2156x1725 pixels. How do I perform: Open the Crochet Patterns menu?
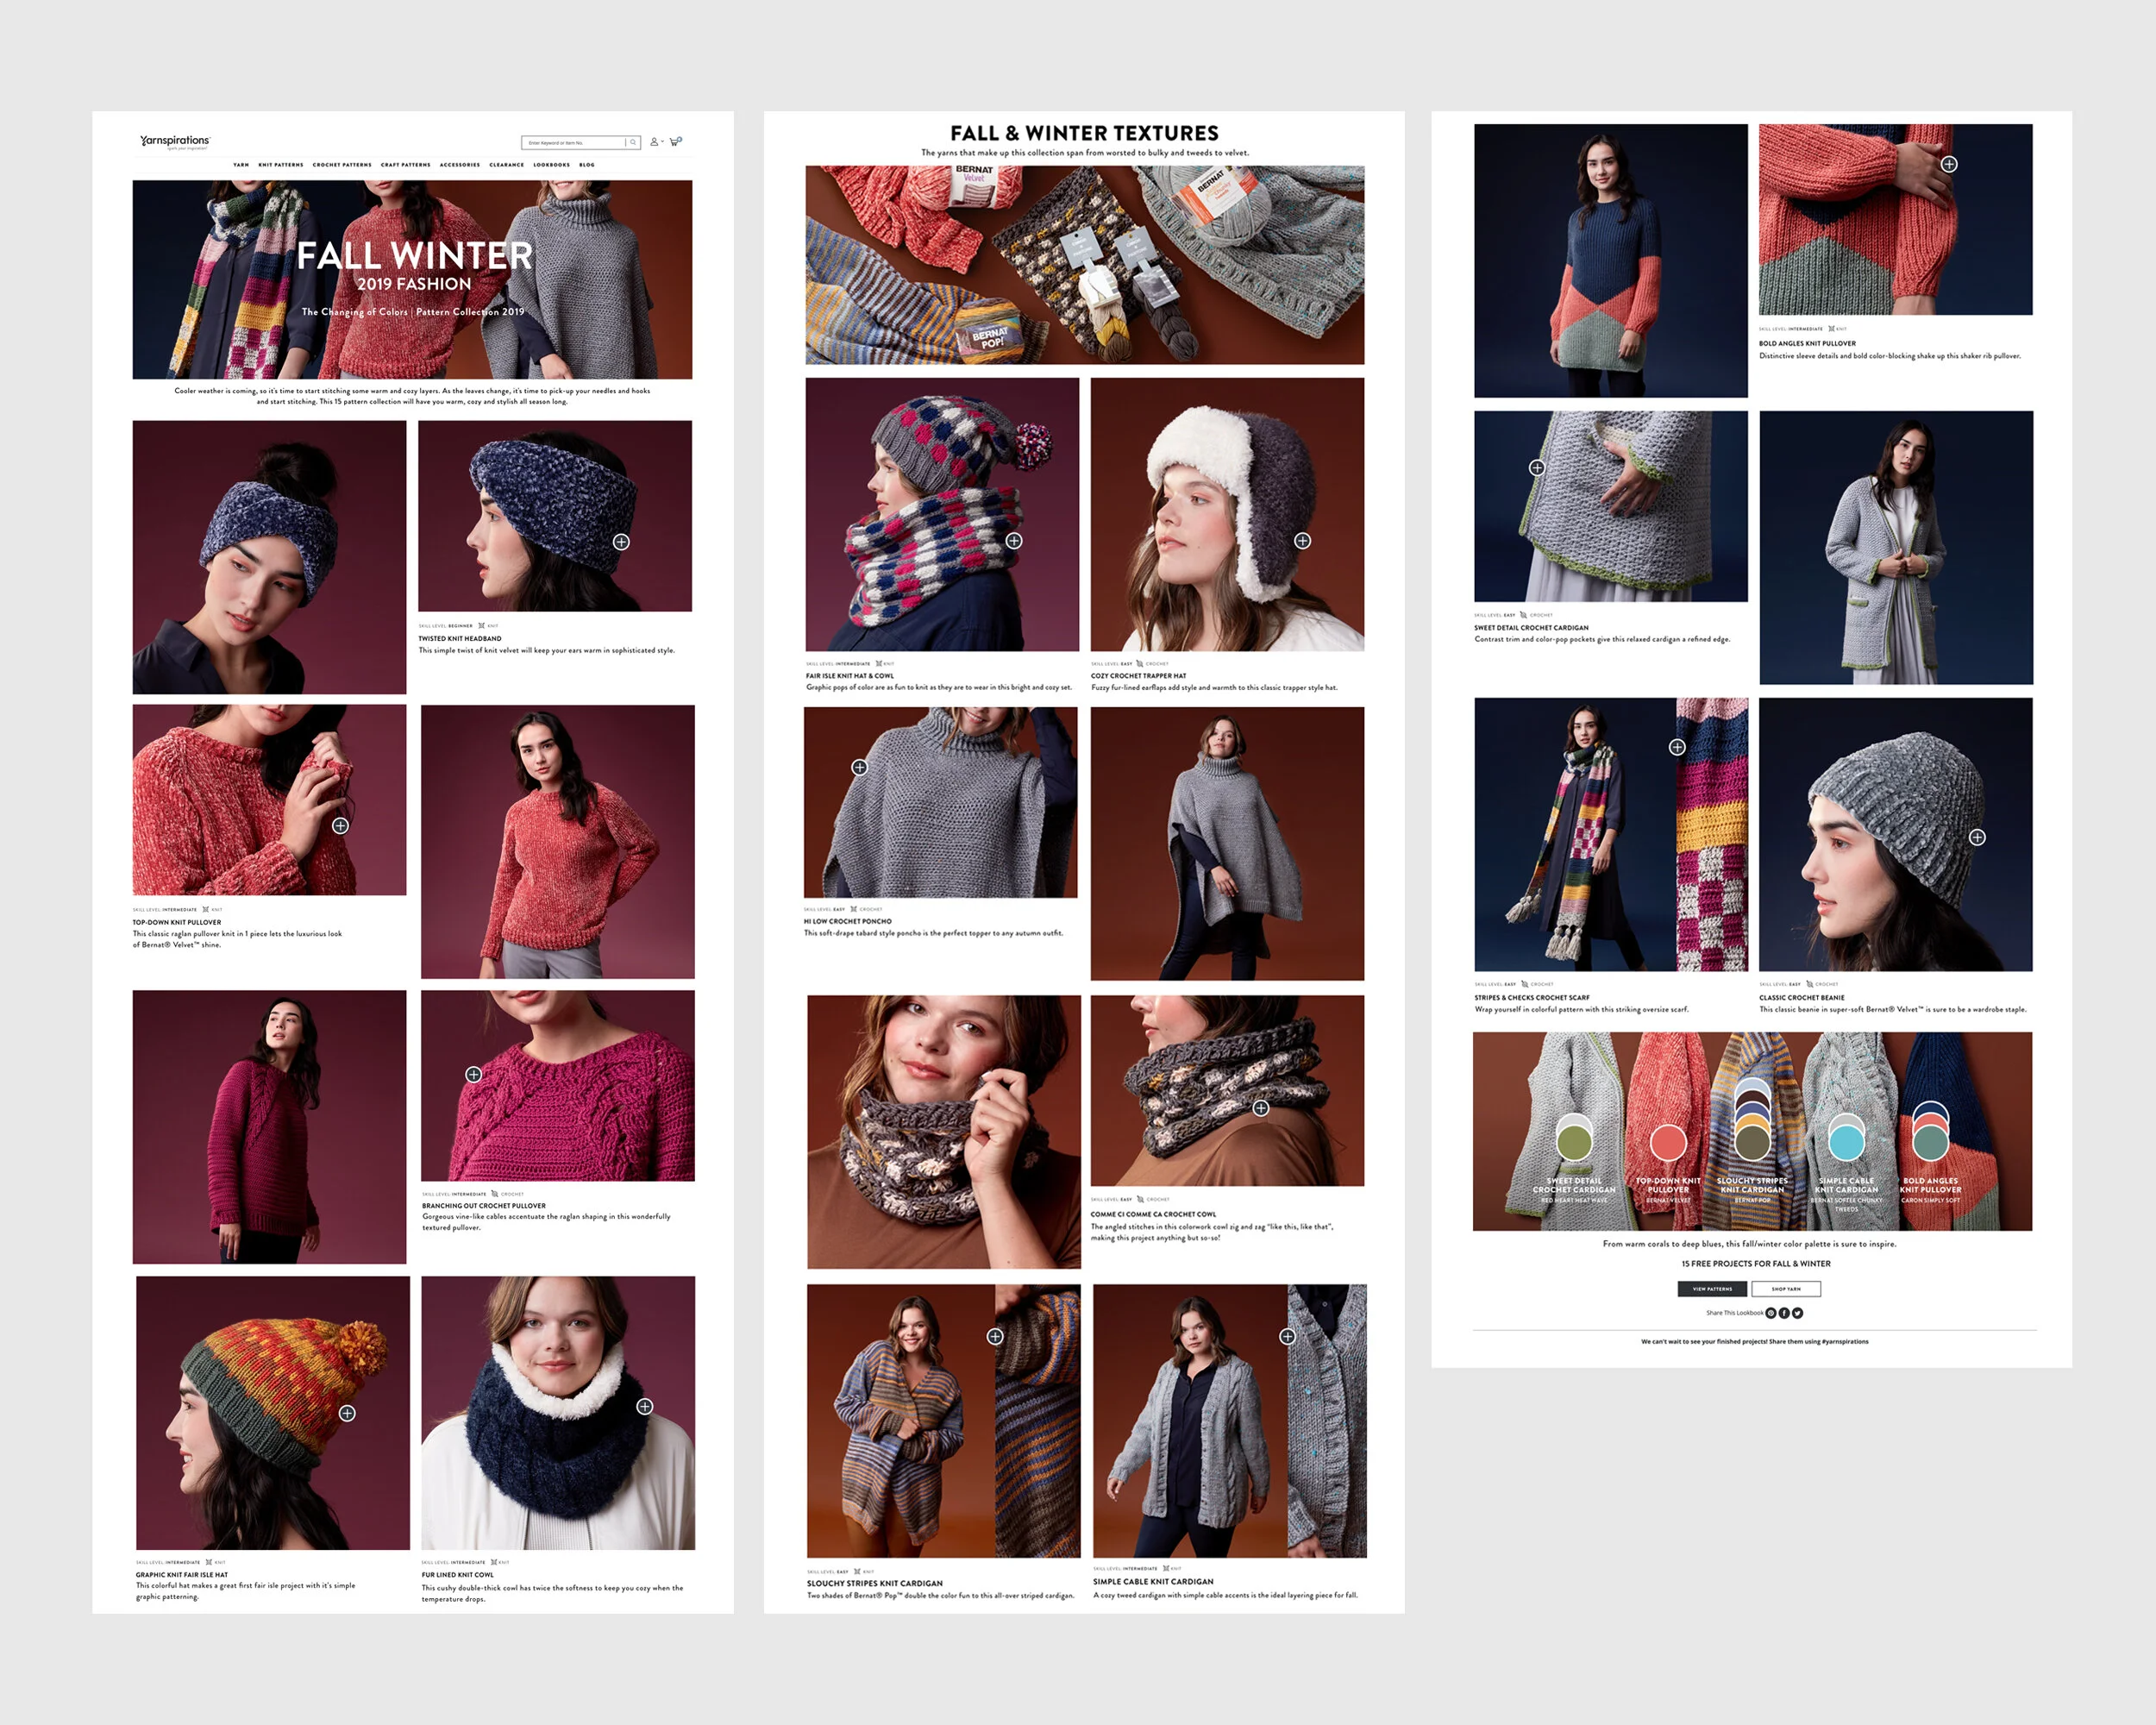[x=342, y=165]
